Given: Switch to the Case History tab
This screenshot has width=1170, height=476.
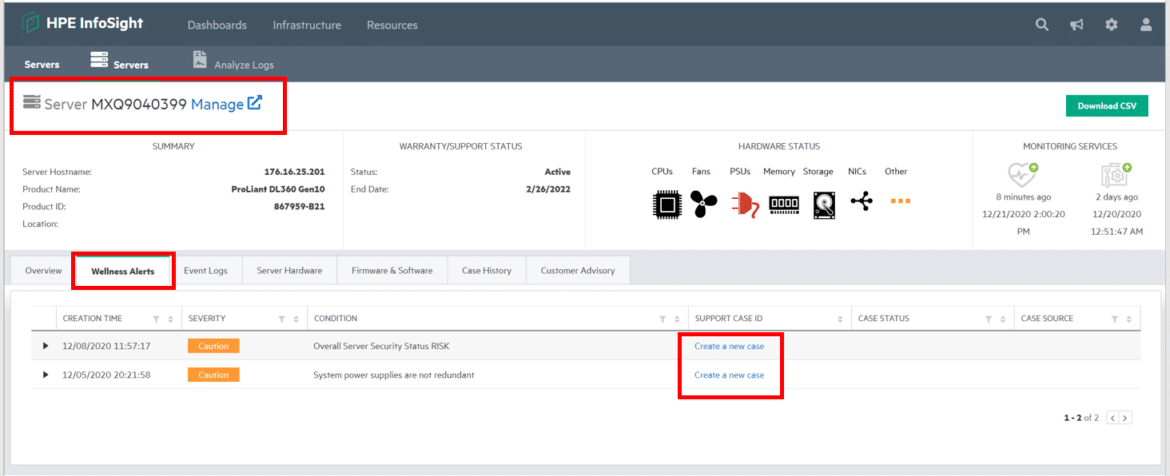Looking at the screenshot, I should [x=487, y=270].
